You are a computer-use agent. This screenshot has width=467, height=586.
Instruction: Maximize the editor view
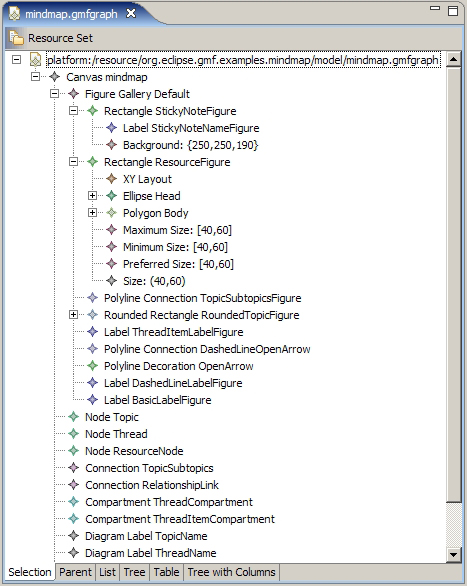[453, 10]
